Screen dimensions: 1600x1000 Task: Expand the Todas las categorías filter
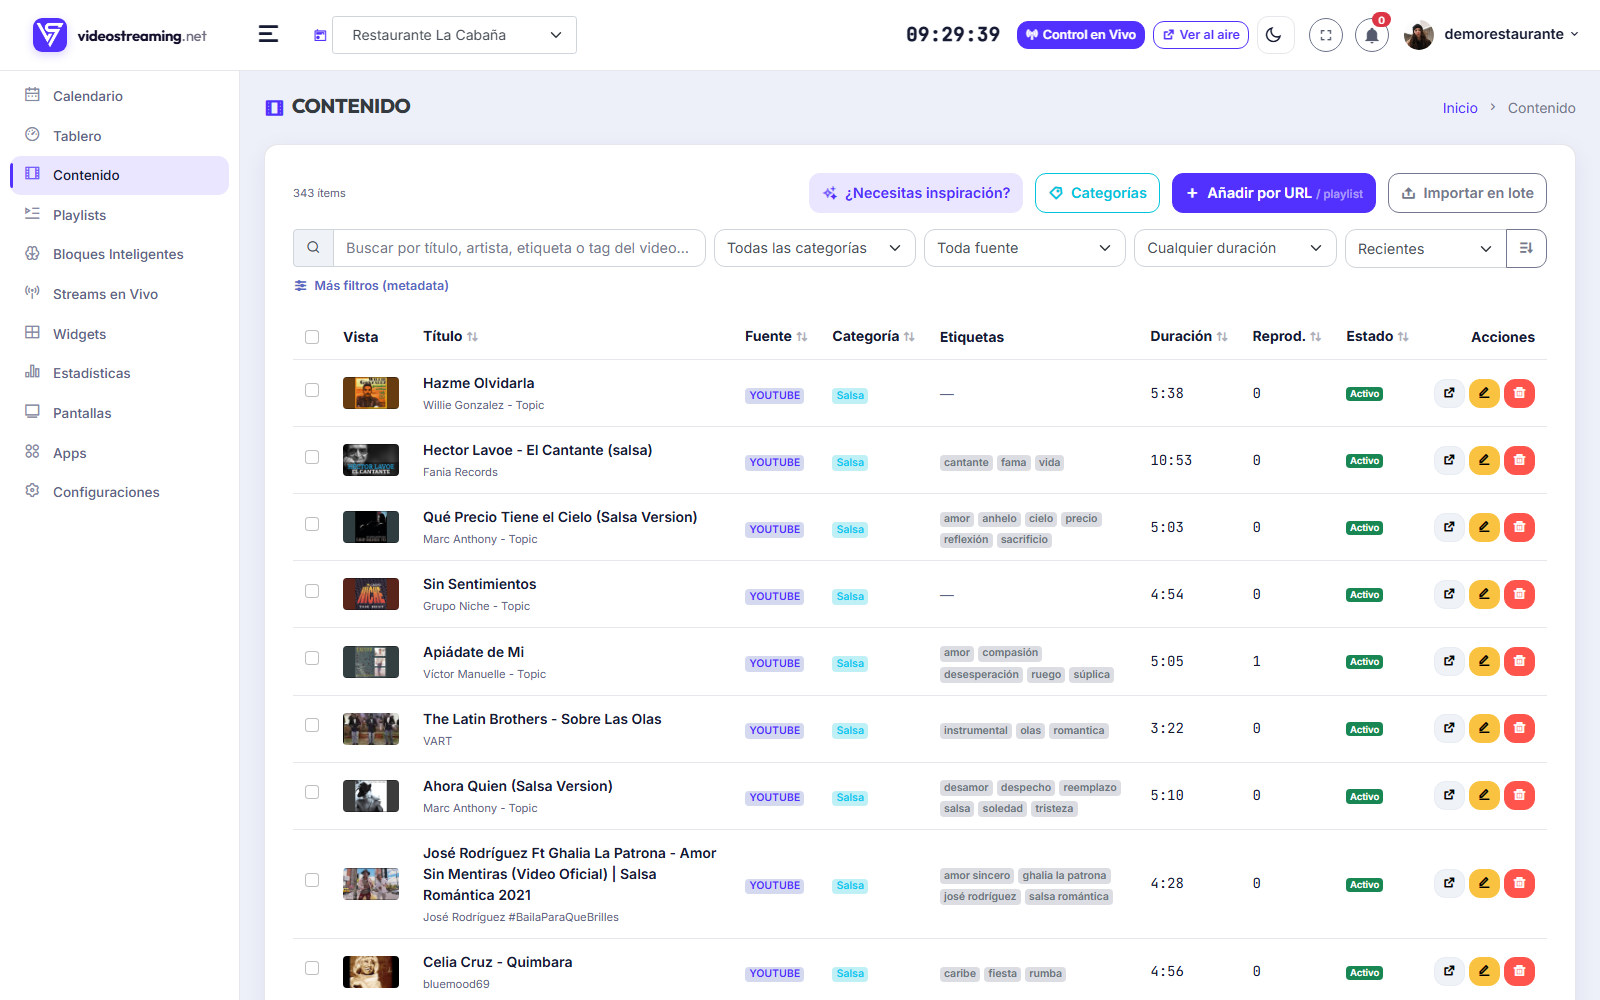(x=815, y=248)
